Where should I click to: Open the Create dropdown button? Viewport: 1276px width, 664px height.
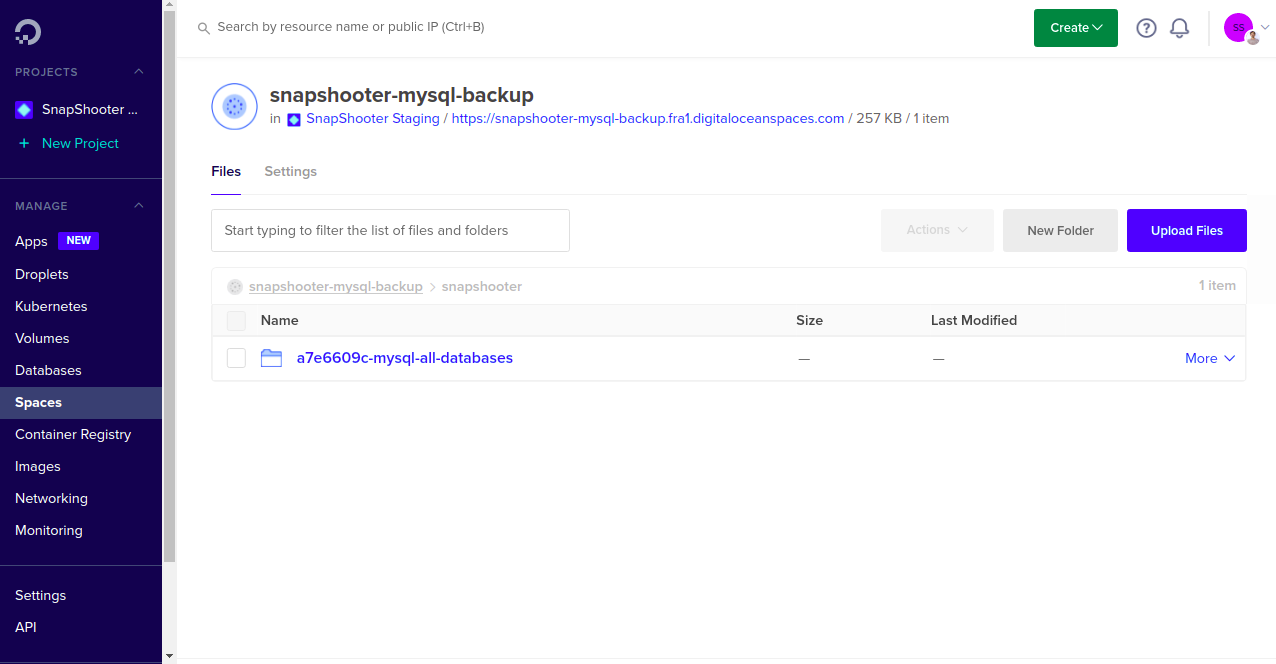(x=1076, y=28)
